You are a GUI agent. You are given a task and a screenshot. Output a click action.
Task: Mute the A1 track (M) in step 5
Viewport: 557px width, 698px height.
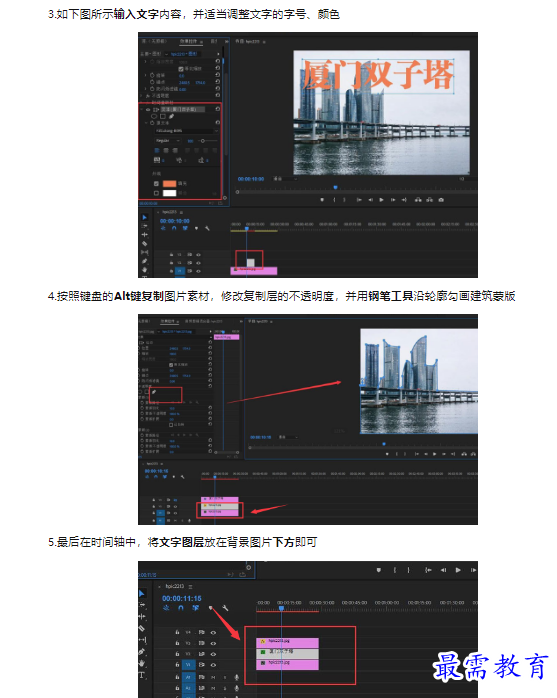213,677
